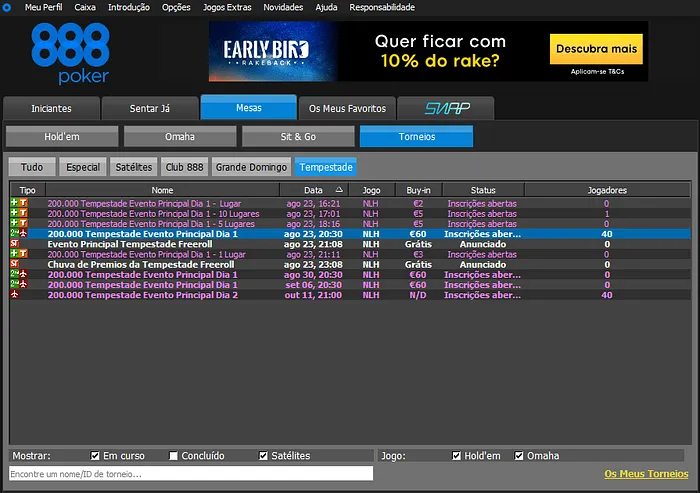
Task: Click the 2nd icon in the set 06 row
Action: tap(14, 284)
